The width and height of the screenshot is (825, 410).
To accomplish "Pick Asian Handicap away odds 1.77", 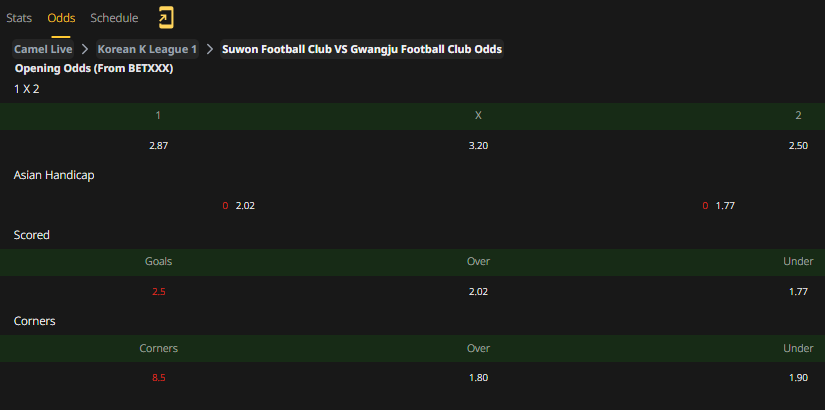I will coord(725,206).
